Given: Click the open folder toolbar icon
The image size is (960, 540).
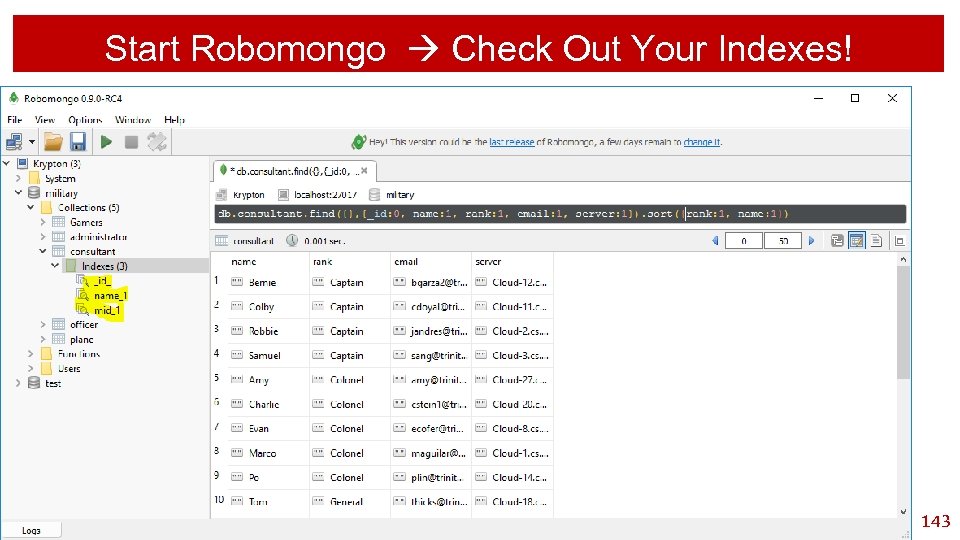Looking at the screenshot, I should tap(53, 142).
